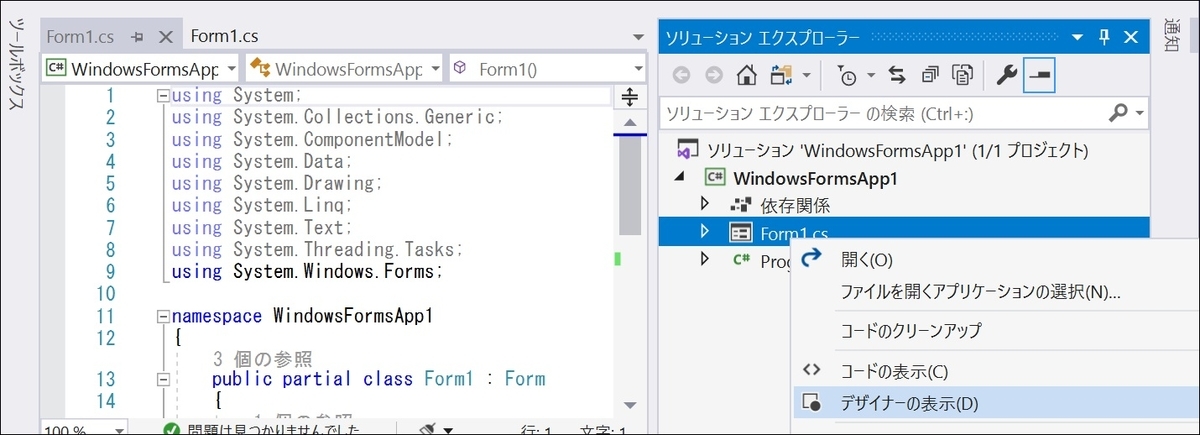Image resolution: width=1200 pixels, height=435 pixels.
Task: Open the pending changes filter clock icon
Action: point(848,75)
